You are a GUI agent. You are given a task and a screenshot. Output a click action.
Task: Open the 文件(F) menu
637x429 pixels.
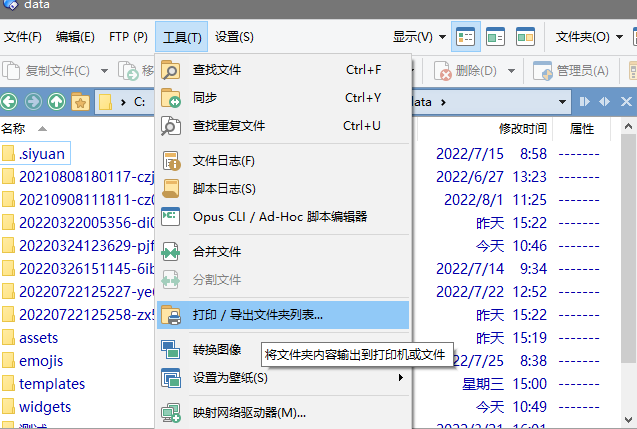point(23,37)
